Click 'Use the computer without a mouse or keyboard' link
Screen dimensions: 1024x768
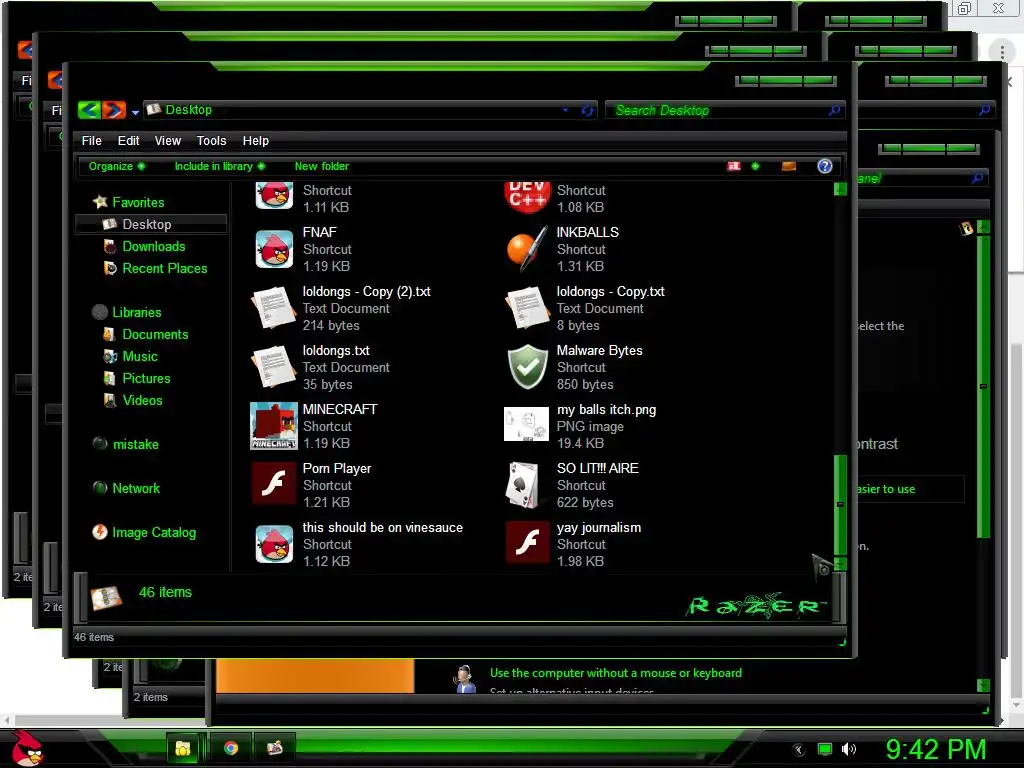click(x=616, y=673)
